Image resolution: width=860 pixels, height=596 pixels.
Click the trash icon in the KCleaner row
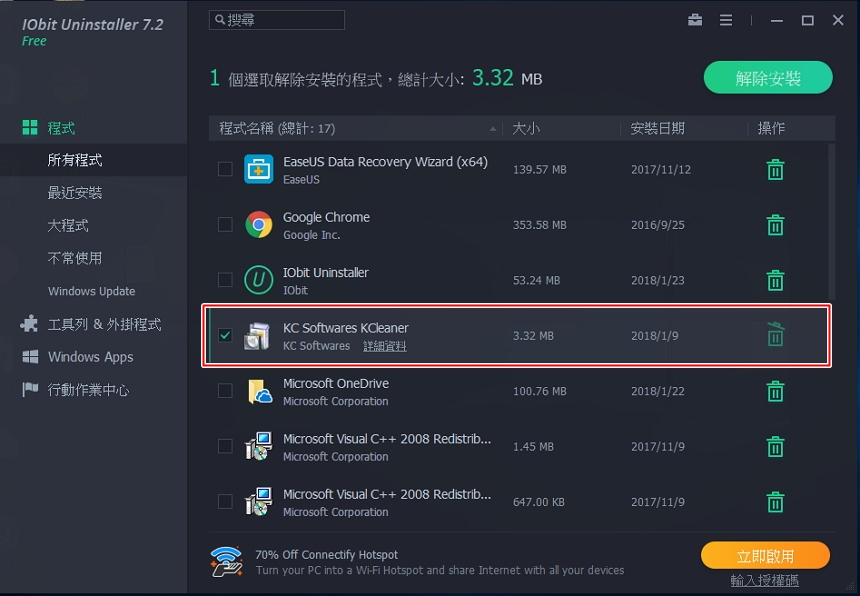(775, 334)
